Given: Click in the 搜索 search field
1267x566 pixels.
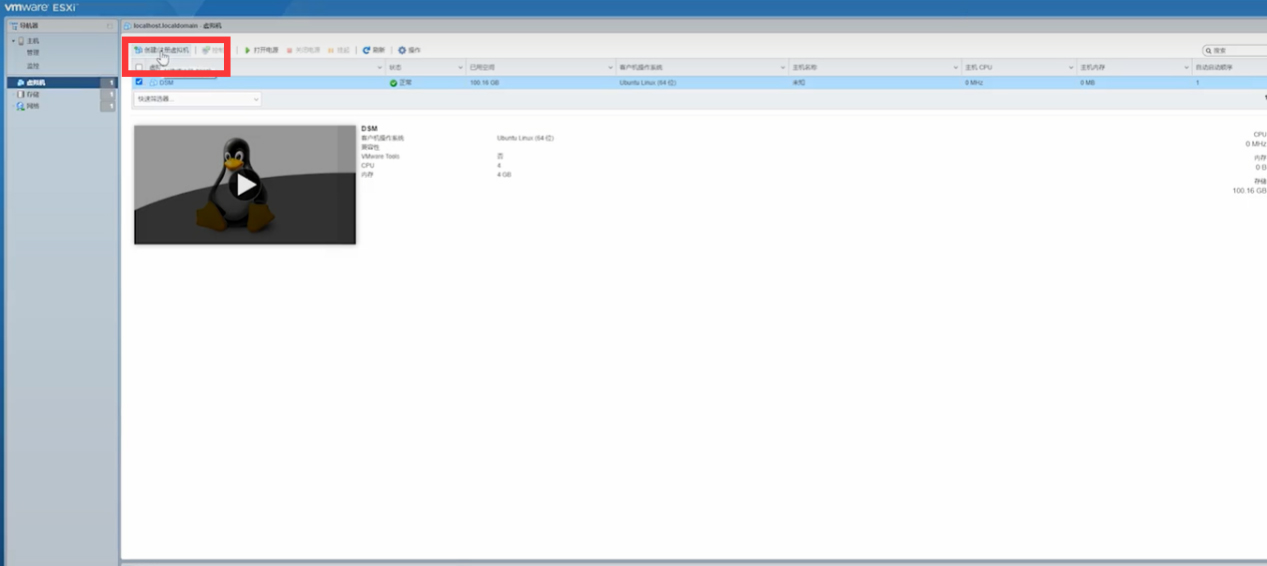Looking at the screenshot, I should click(1235, 50).
